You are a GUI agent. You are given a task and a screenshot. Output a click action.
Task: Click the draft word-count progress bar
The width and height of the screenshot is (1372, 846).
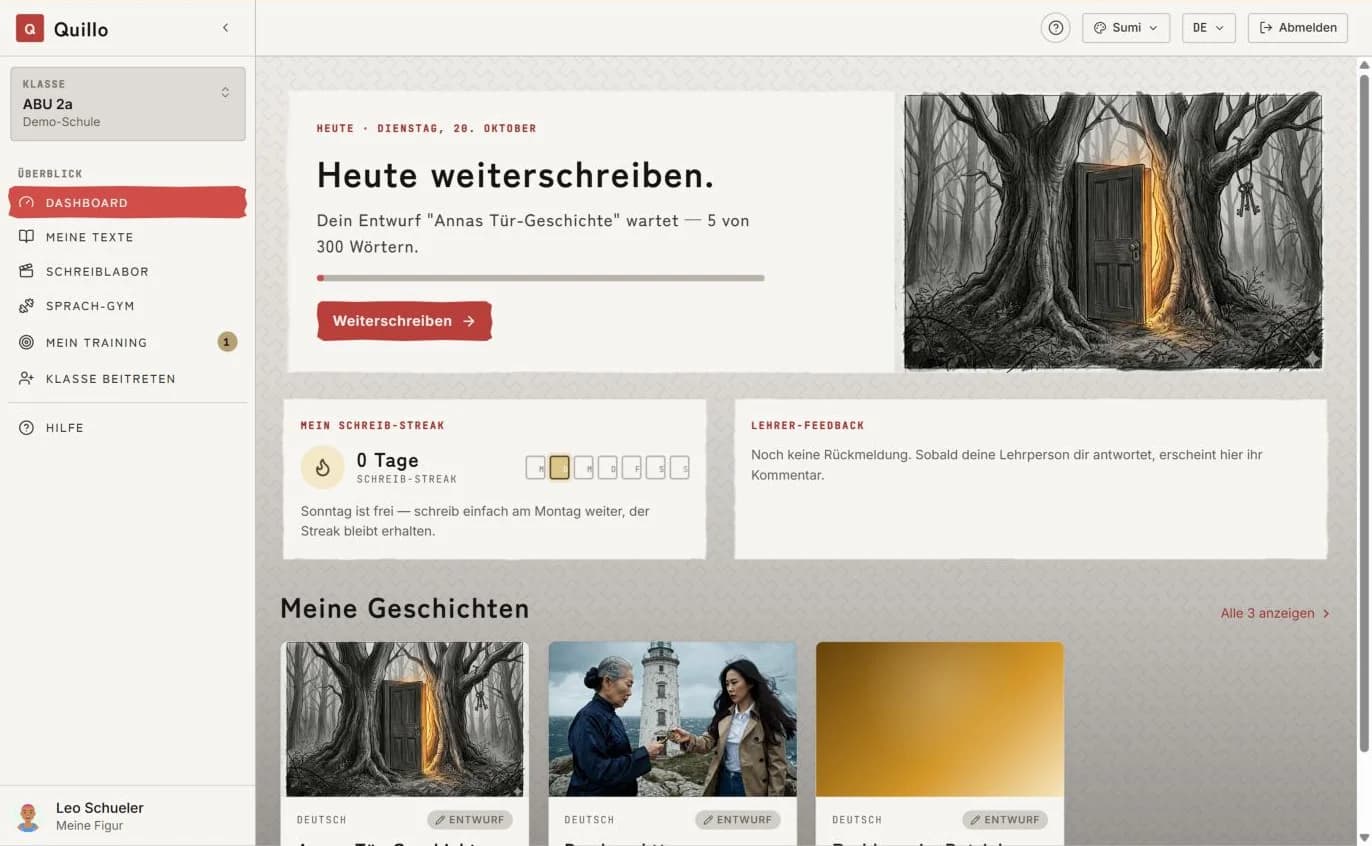(540, 278)
